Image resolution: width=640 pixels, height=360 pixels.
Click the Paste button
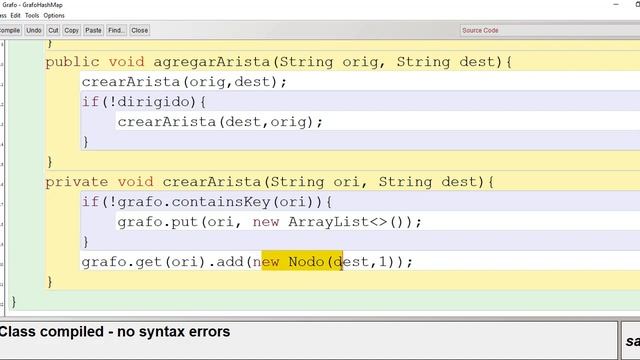coord(93,30)
